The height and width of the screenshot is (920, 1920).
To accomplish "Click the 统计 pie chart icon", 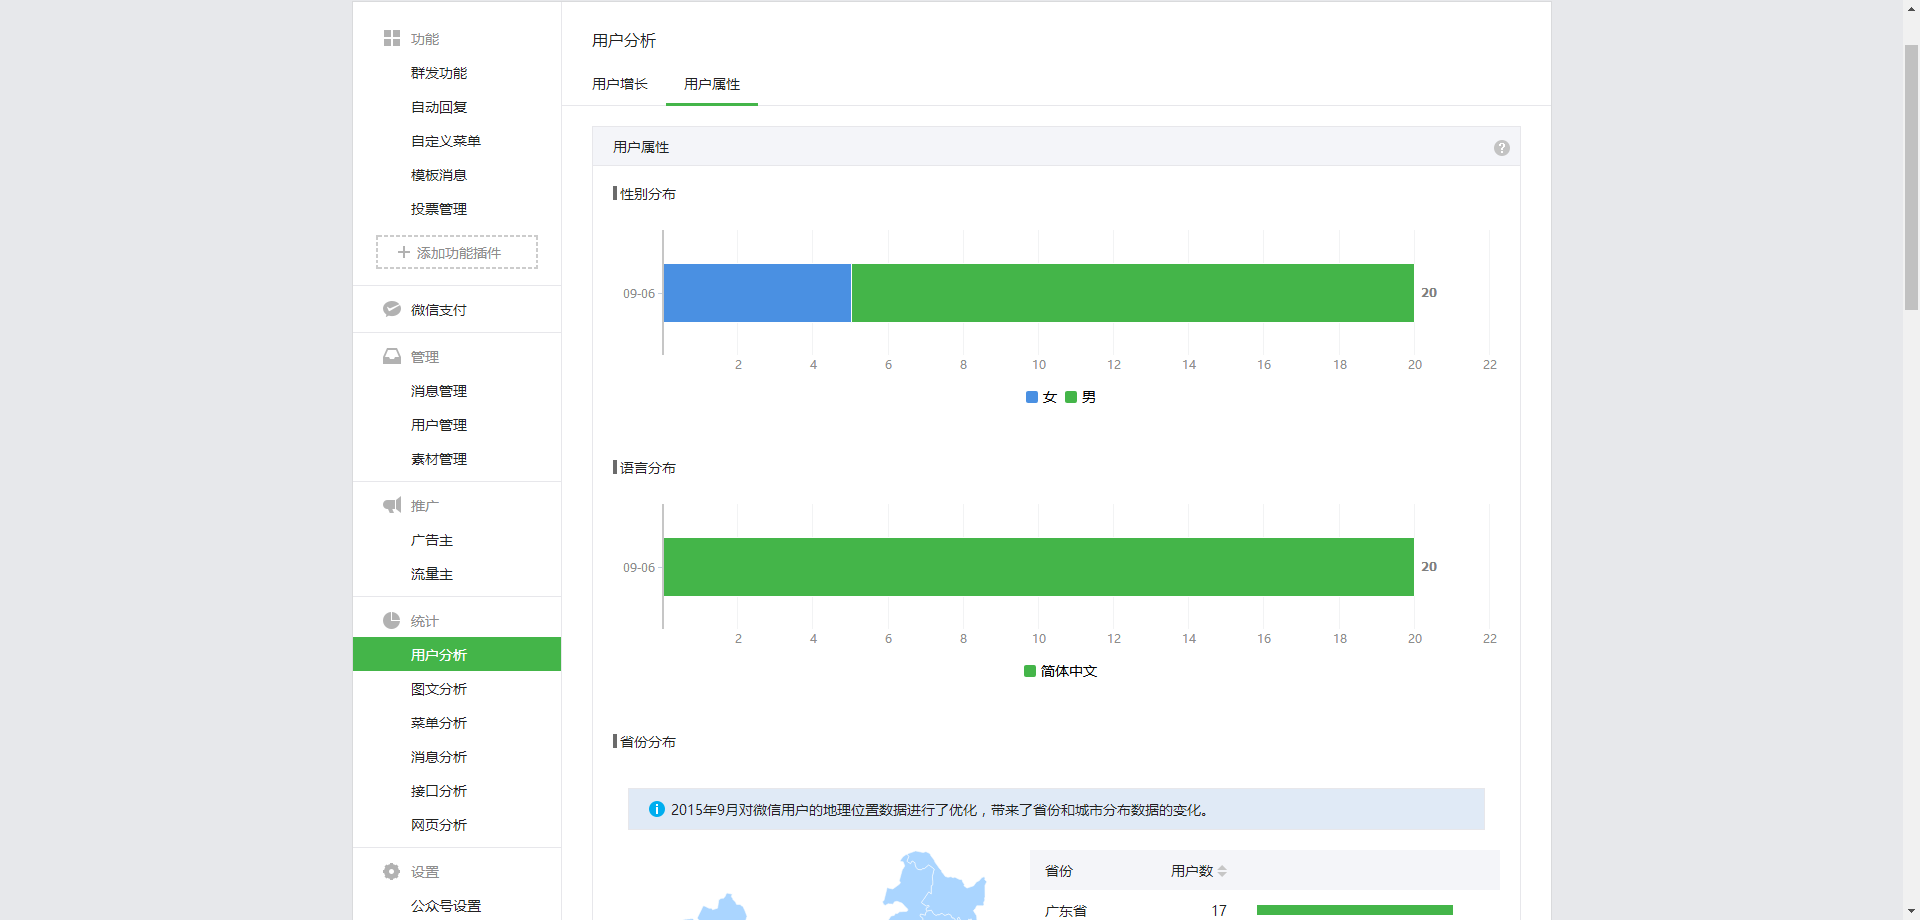I will [x=392, y=620].
